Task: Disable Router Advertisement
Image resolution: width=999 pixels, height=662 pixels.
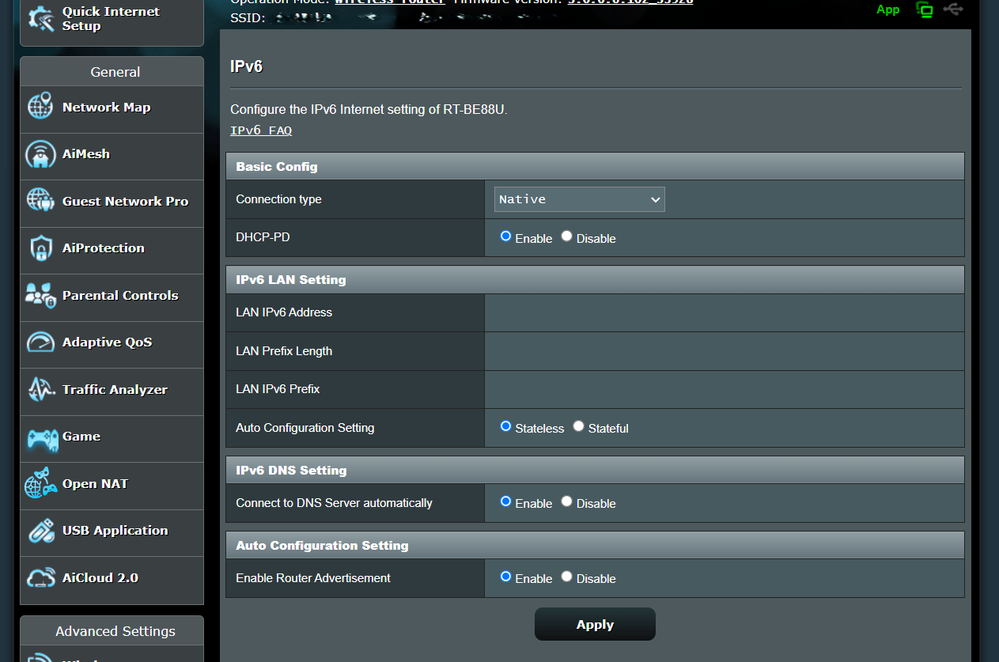Action: [567, 577]
